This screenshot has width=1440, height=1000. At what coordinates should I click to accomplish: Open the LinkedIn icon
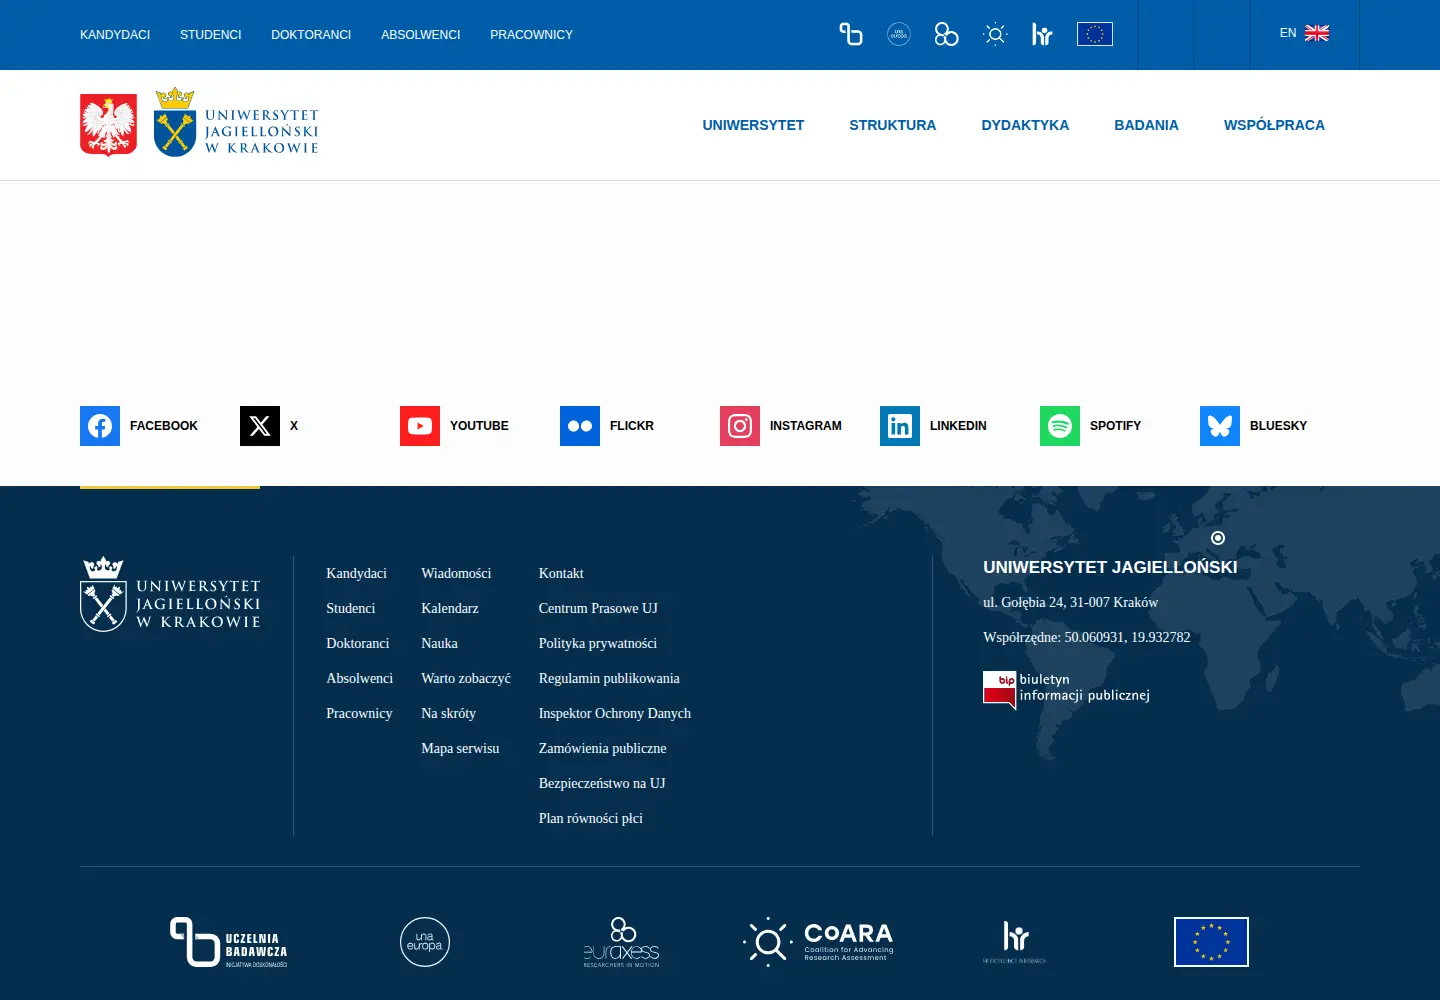pyautogui.click(x=900, y=426)
